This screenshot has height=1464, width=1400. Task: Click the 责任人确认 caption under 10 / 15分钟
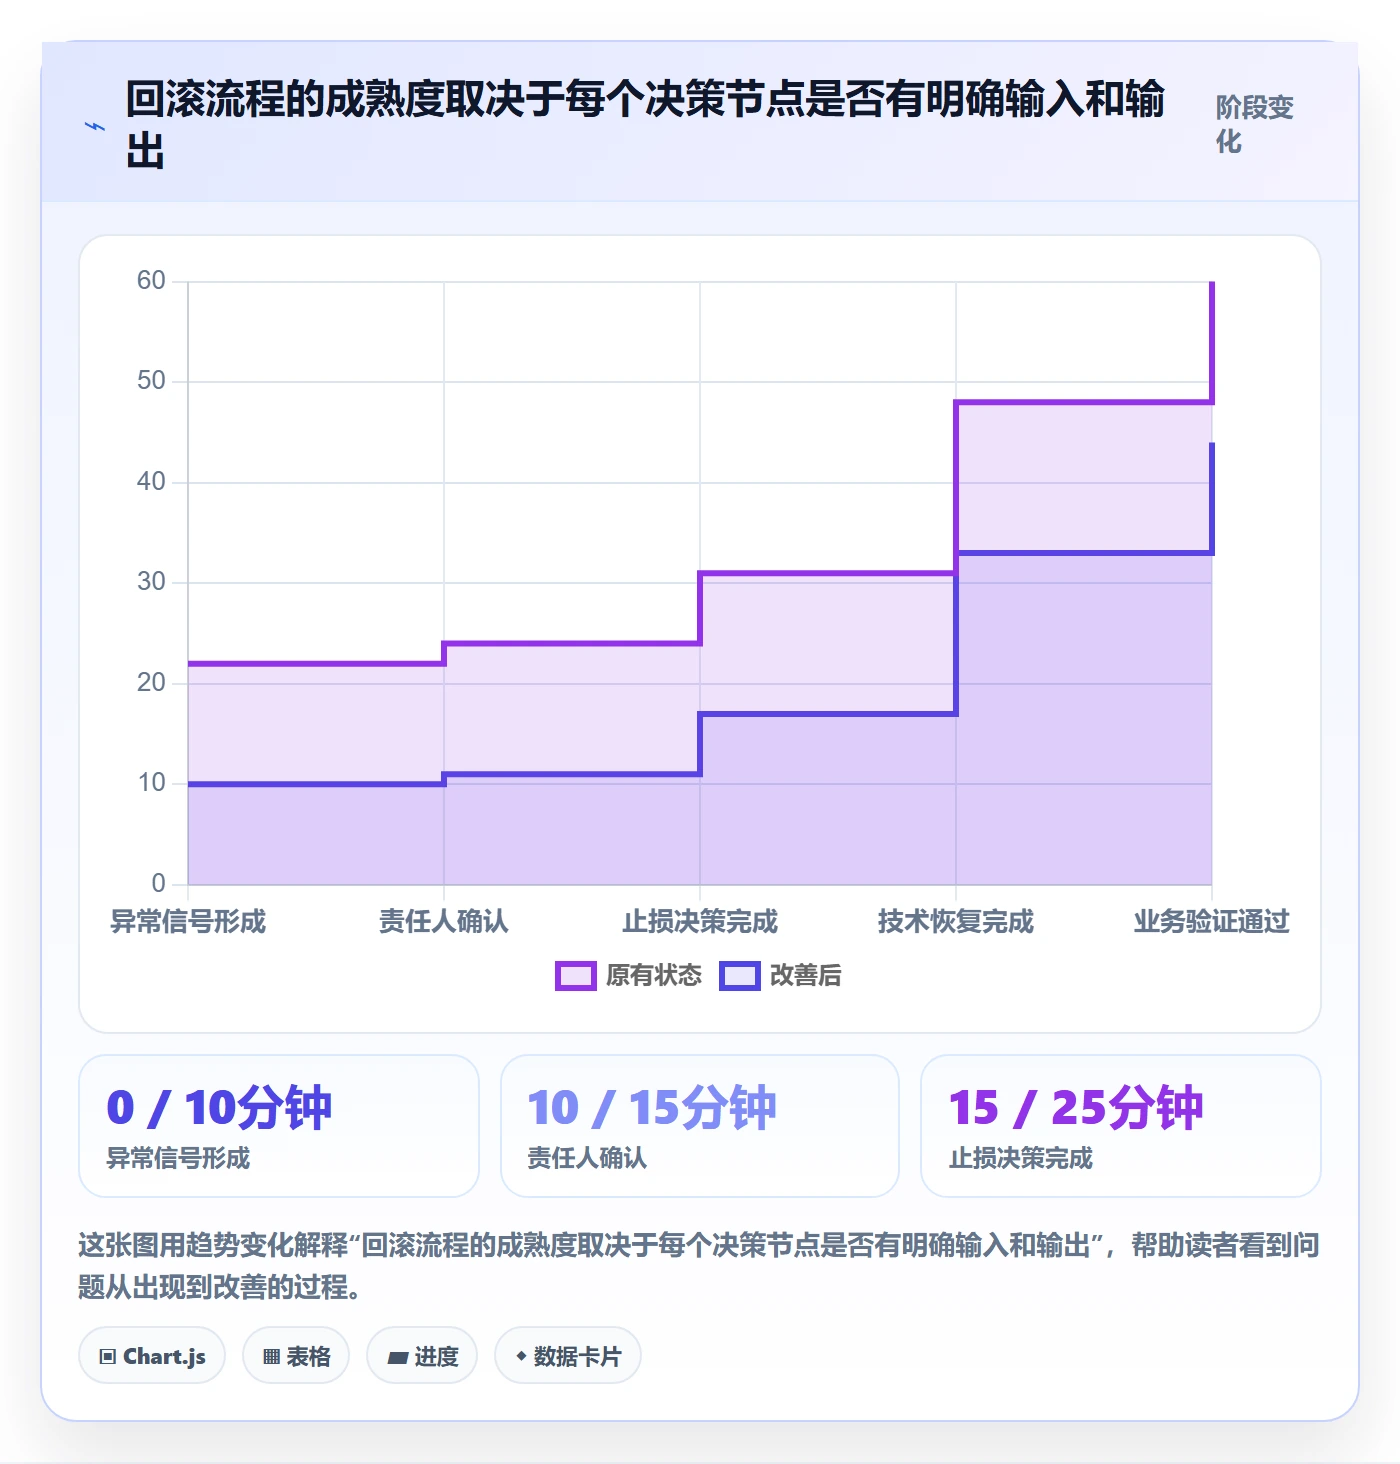click(x=587, y=1158)
